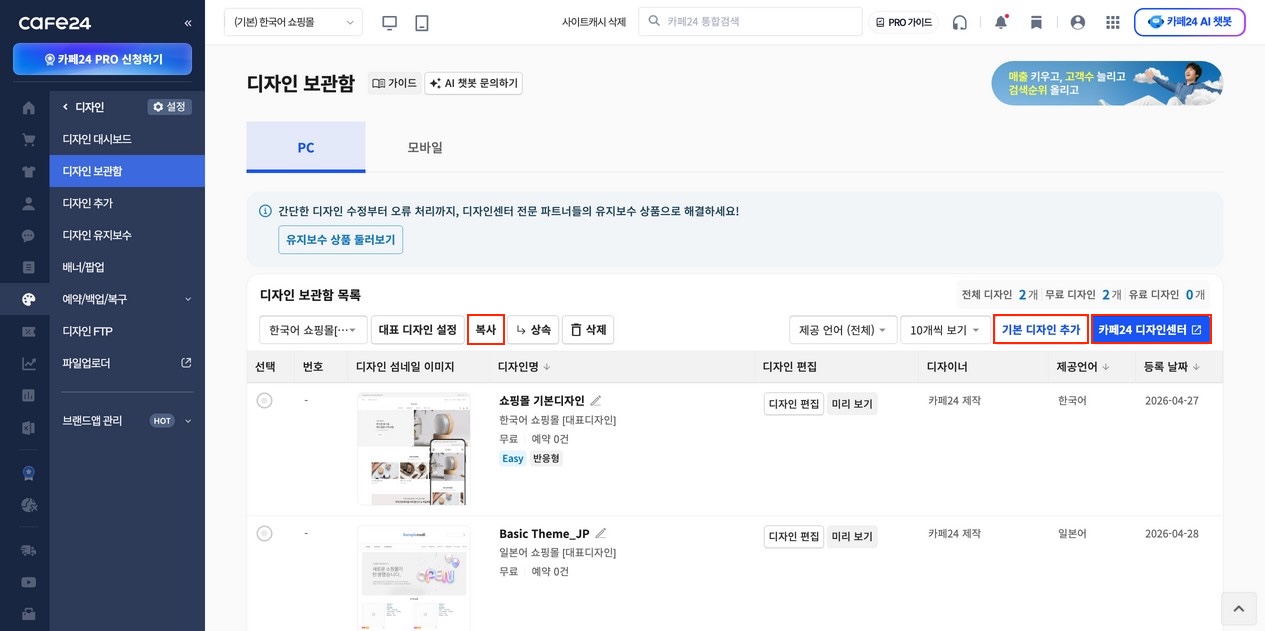
Task: Focus the 카페24 통합검색 search field
Action: [x=750, y=21]
